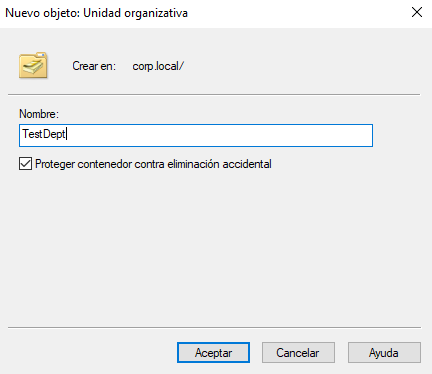Confirm with the Aceptar button
The width and height of the screenshot is (432, 374).
(213, 353)
